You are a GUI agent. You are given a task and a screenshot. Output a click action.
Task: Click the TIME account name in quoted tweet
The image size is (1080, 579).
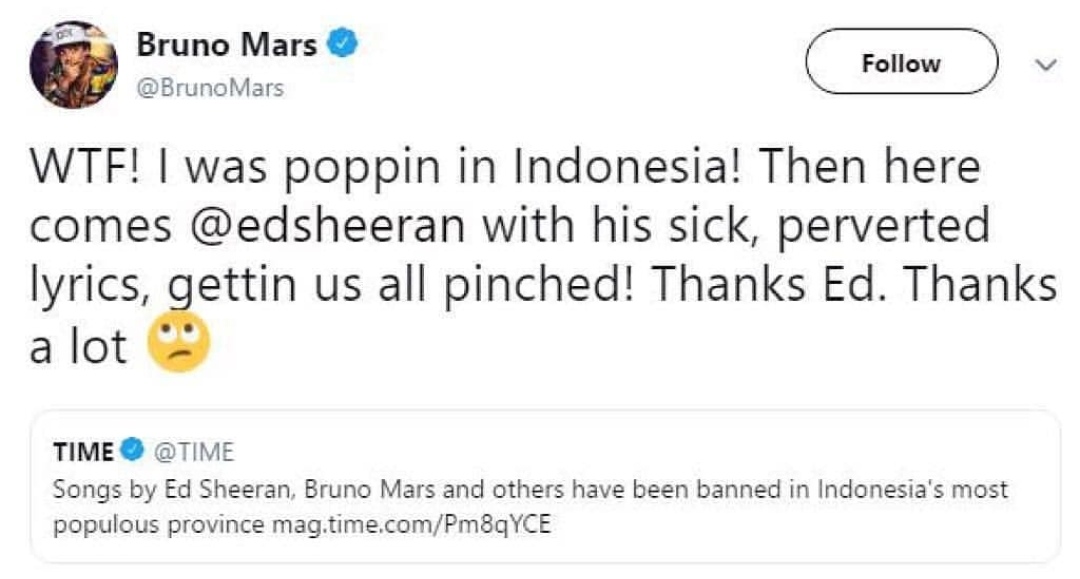(x=83, y=452)
